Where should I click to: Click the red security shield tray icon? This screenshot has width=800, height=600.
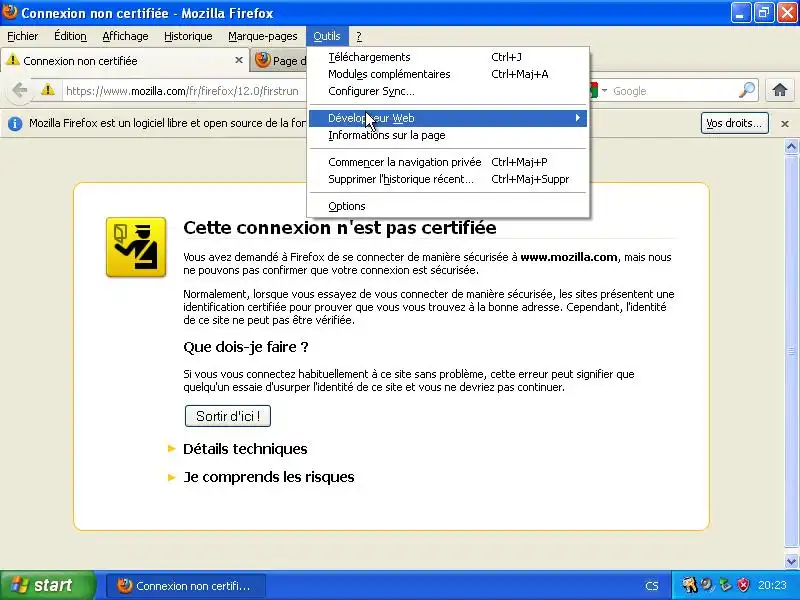[743, 585]
